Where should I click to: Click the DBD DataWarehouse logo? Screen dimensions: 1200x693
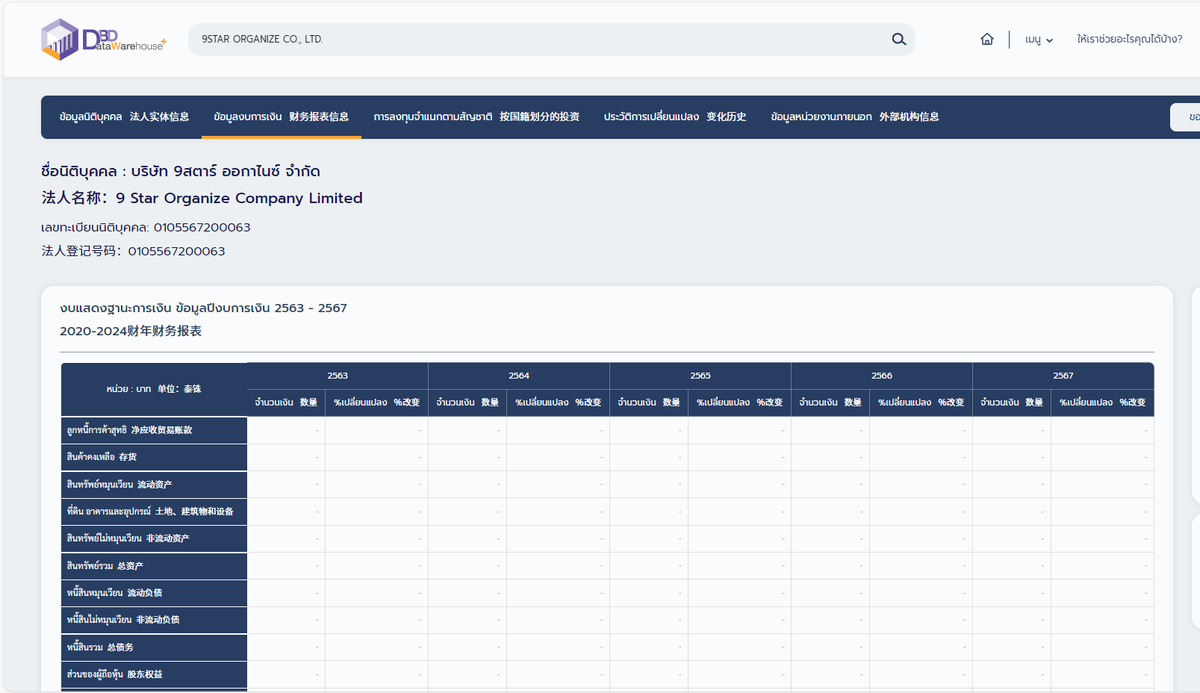coord(104,40)
